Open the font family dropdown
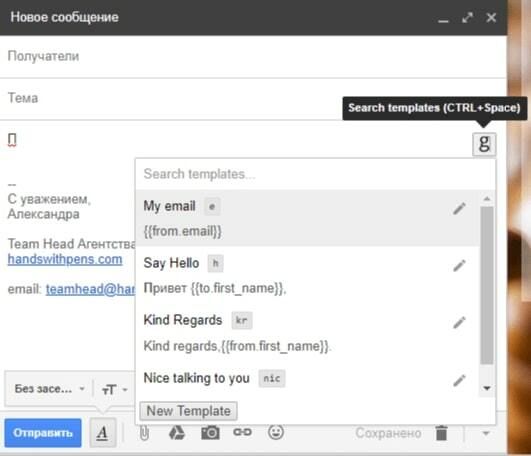 49,389
